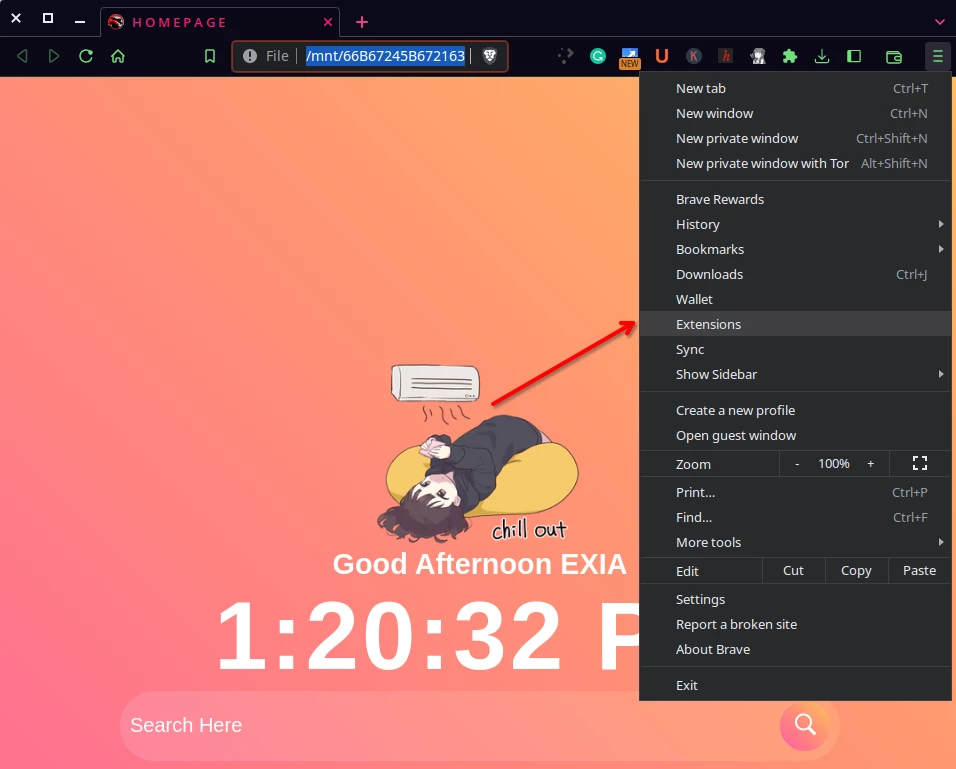Toggle the fullscreen zoom icon in the menu
956x769 pixels.
919,463
